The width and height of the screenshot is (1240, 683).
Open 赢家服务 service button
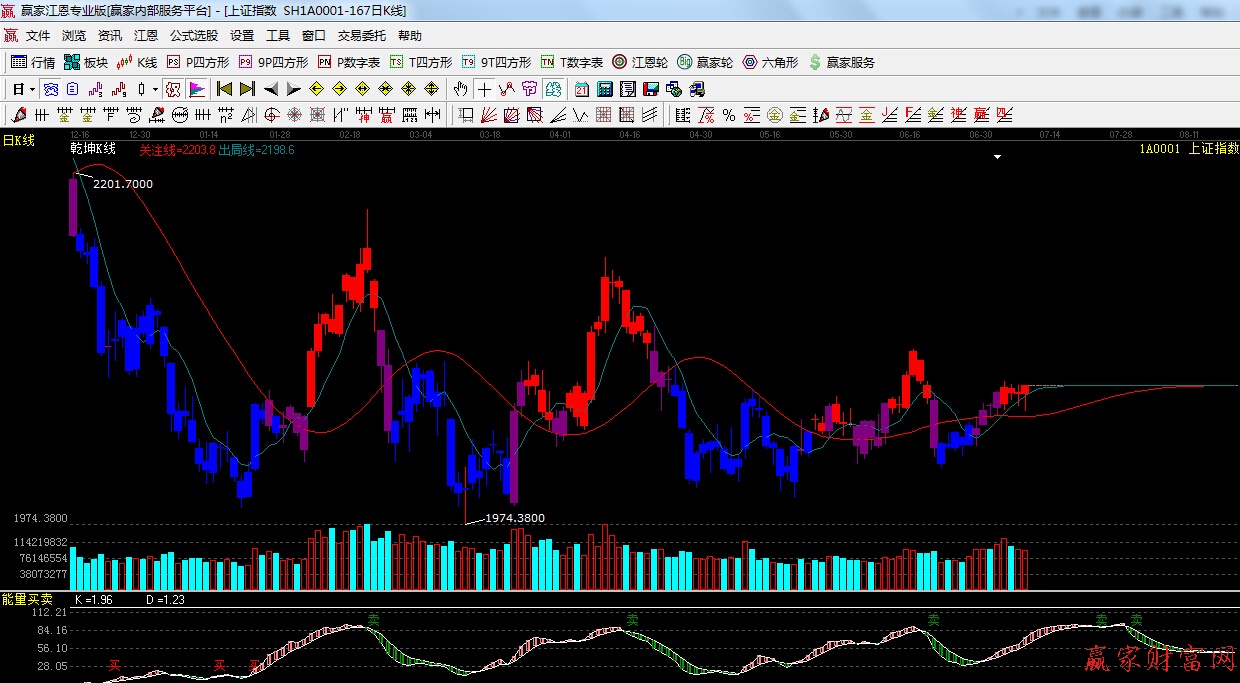(x=841, y=62)
